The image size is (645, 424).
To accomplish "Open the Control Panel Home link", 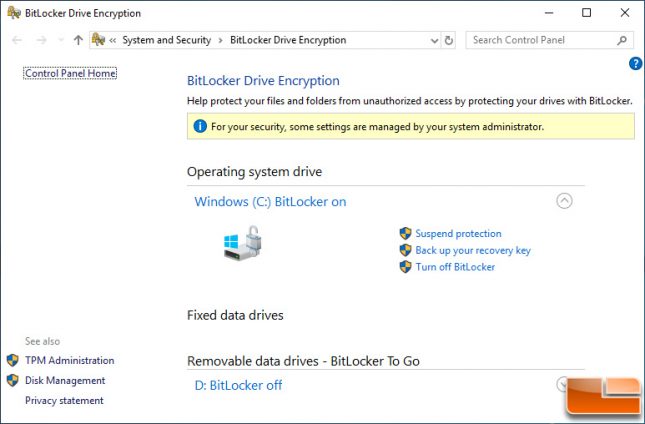I will pos(70,73).
